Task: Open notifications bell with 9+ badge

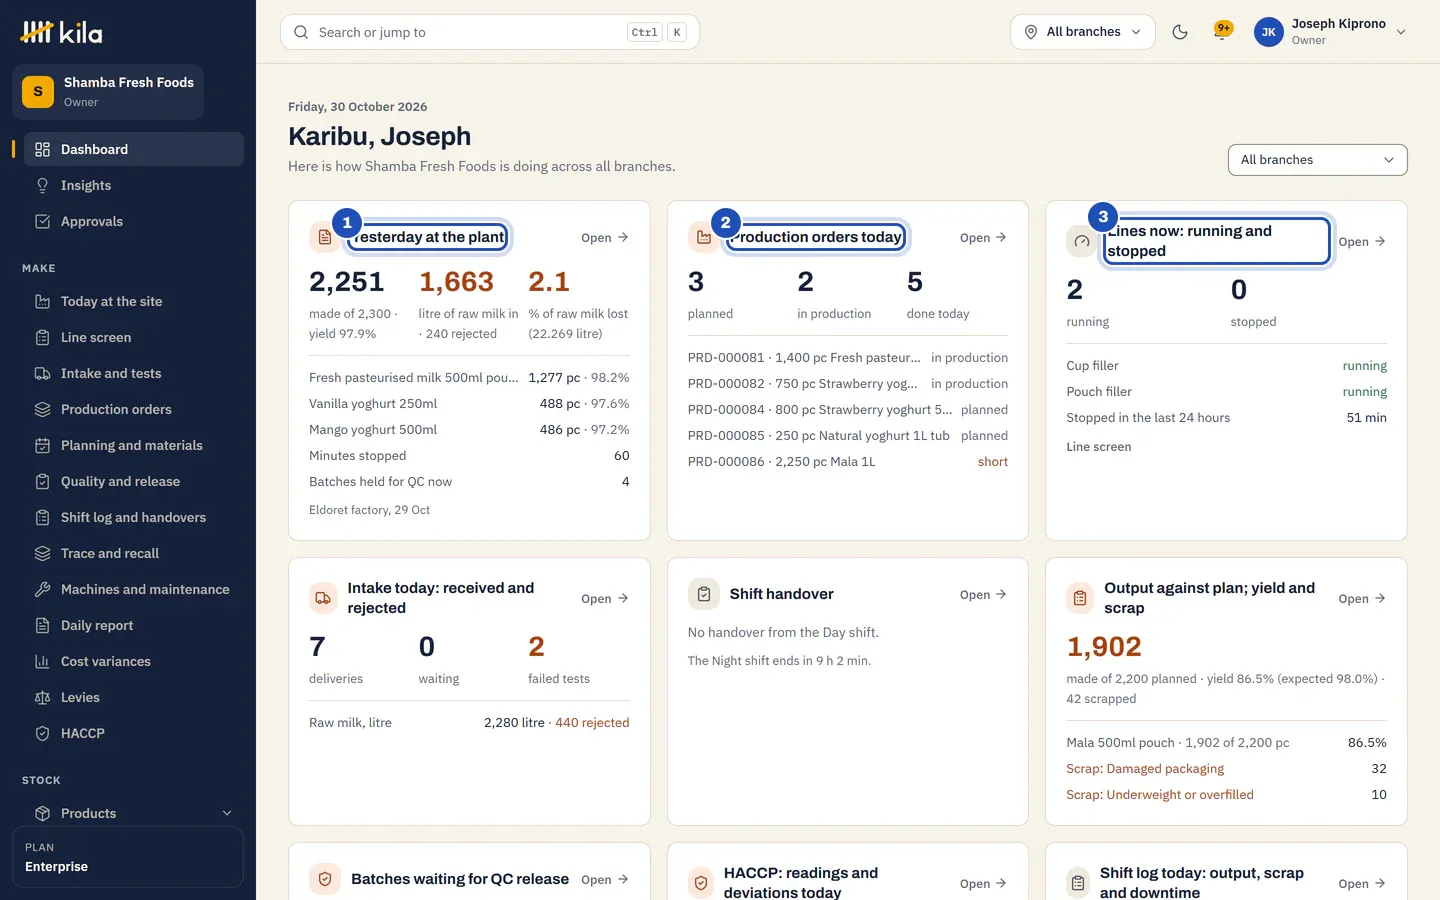Action: (x=1222, y=32)
